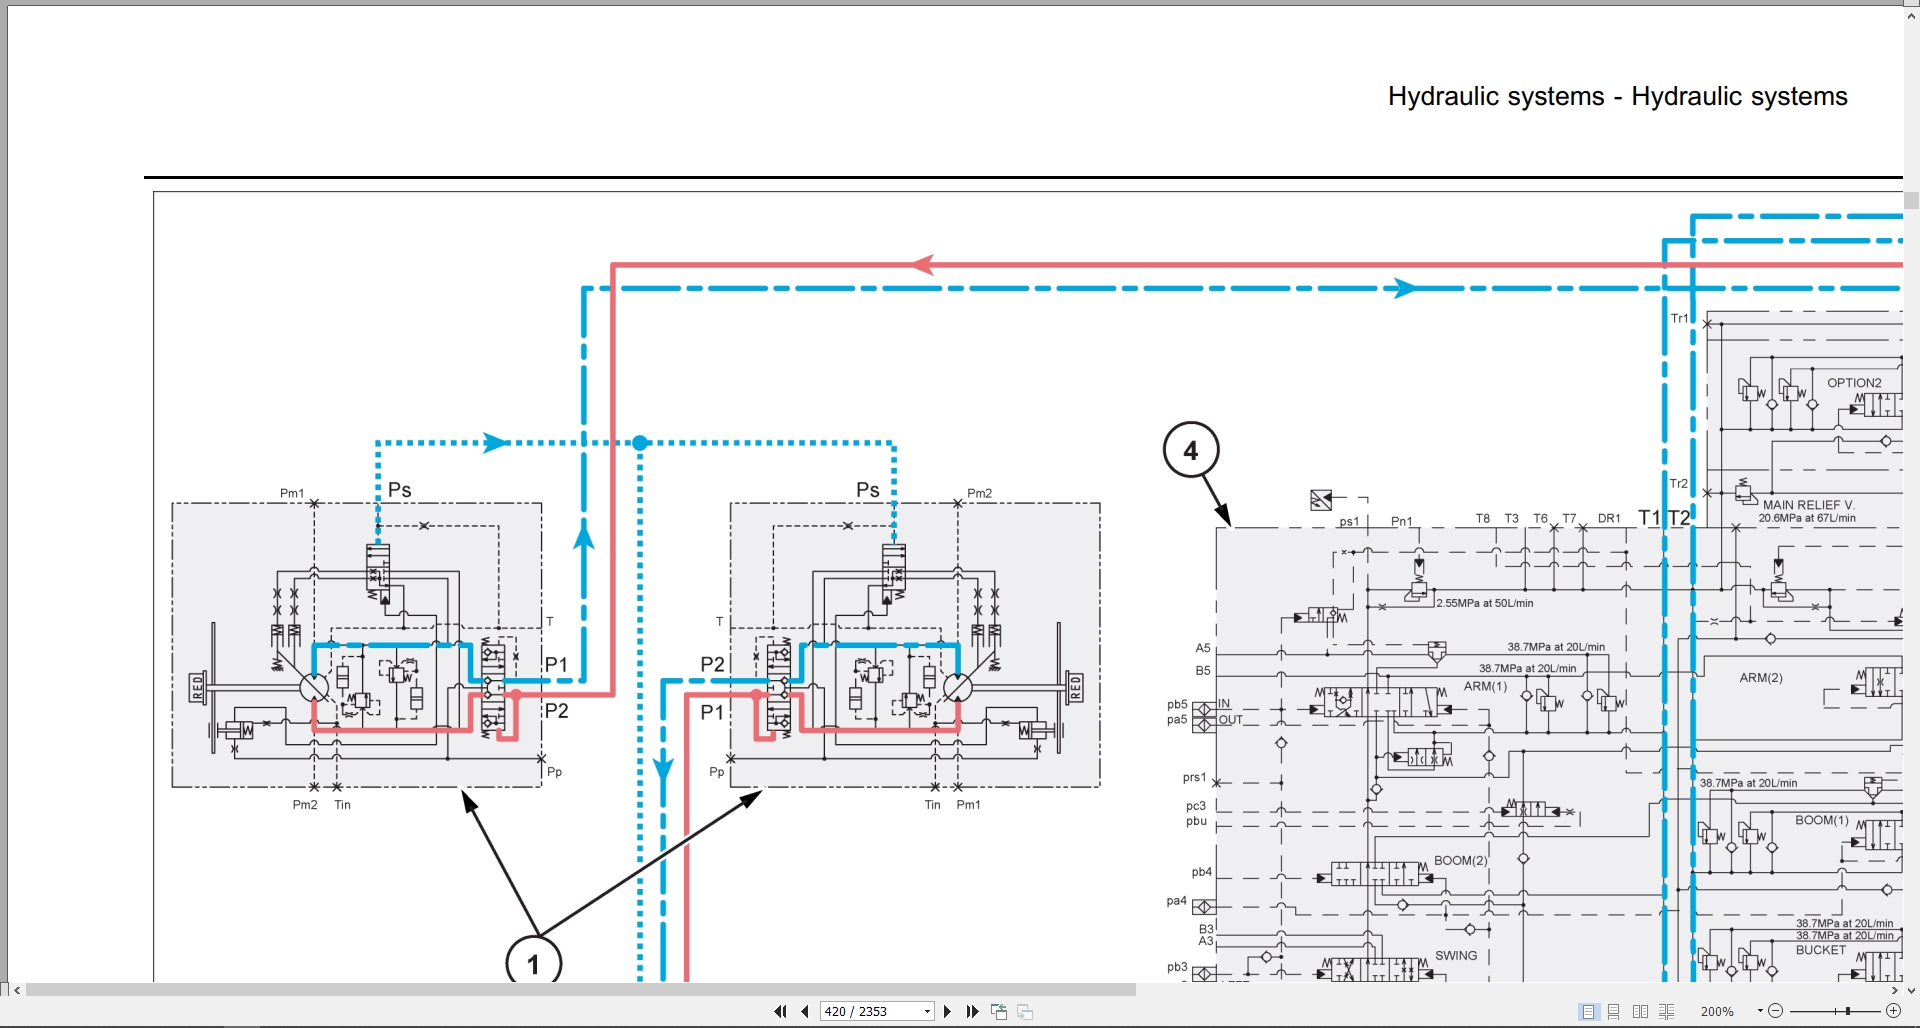
Task: Click the zoom in plus button
Action: 1893,1011
